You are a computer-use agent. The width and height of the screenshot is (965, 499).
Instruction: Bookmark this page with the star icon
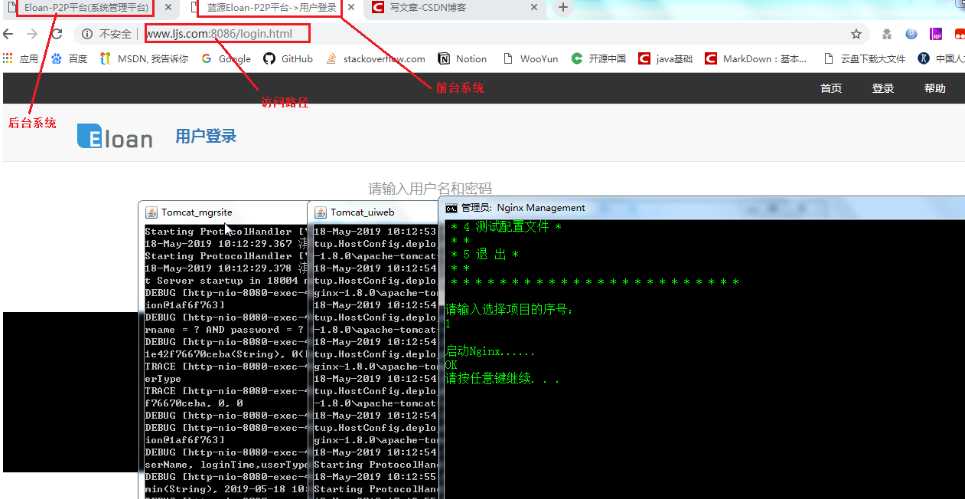pyautogui.click(x=856, y=34)
